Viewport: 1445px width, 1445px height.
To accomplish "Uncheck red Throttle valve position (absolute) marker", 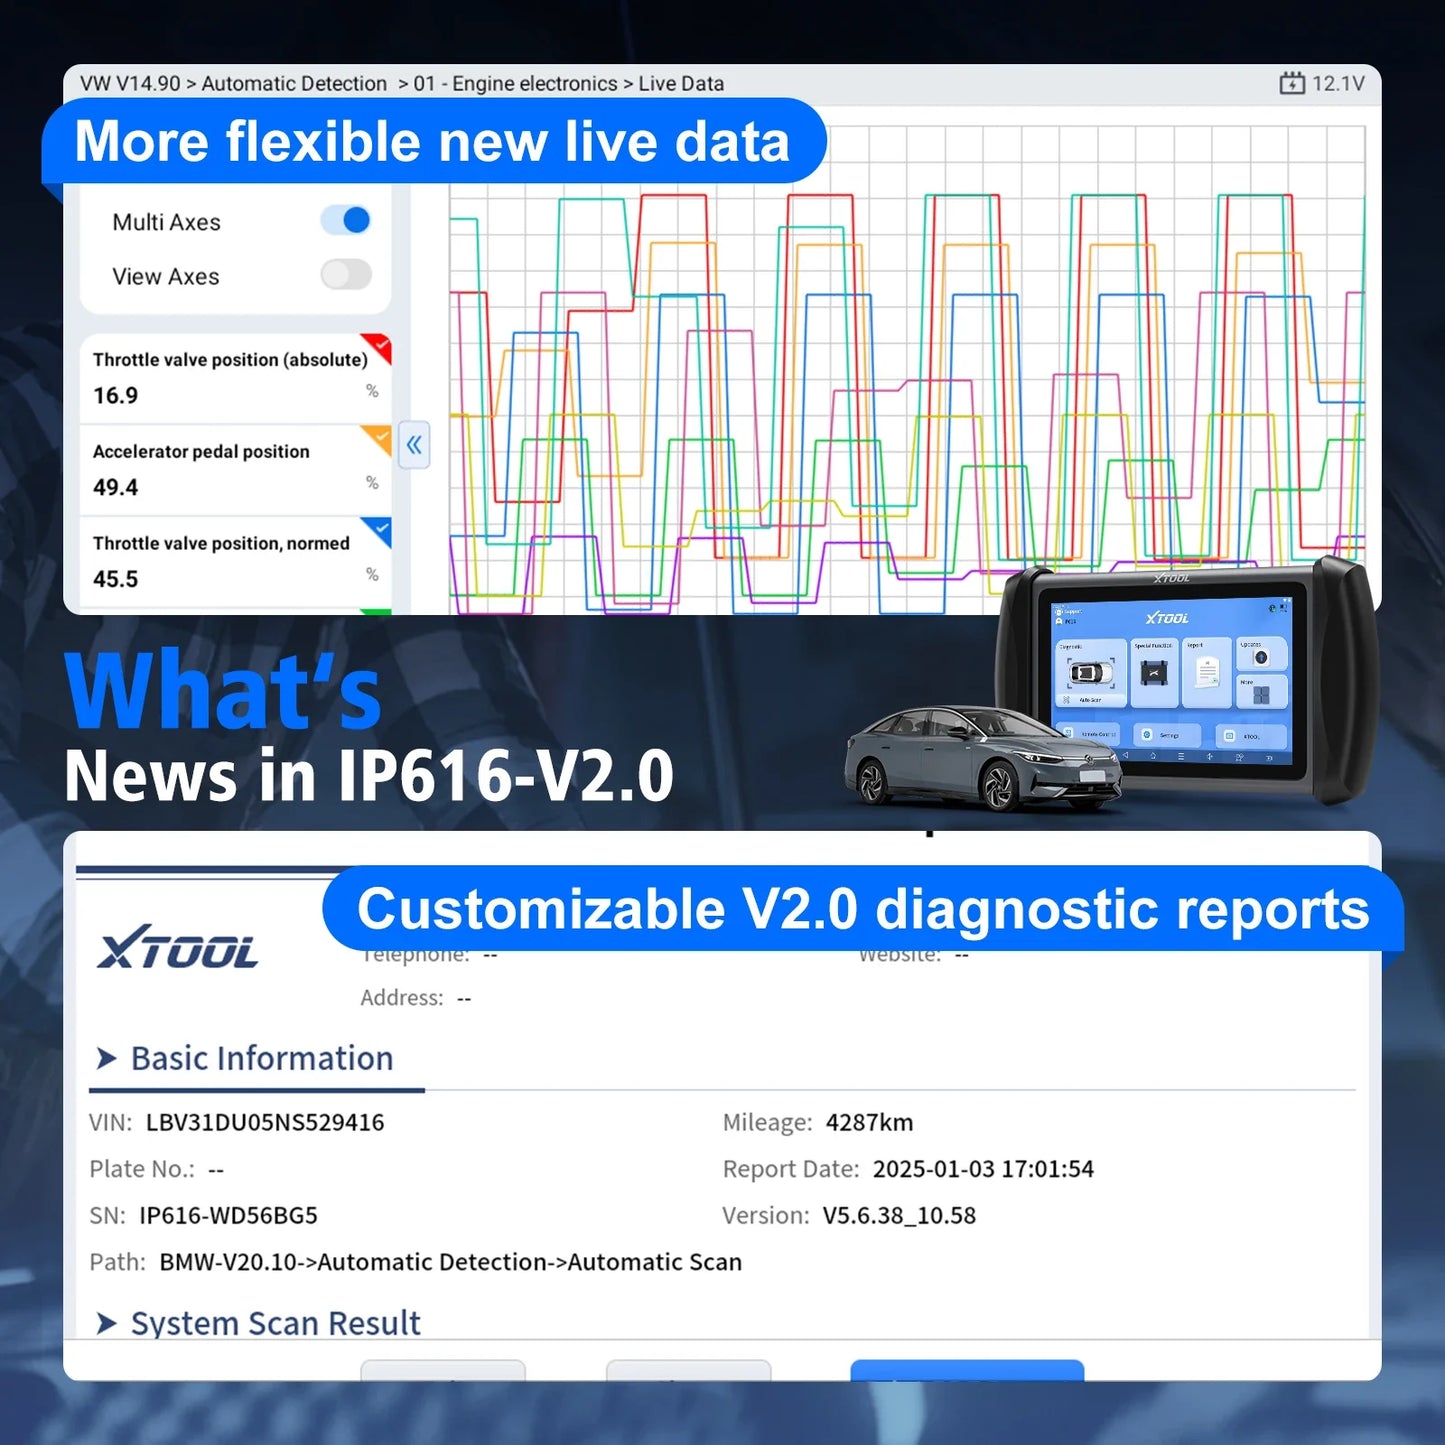I will (x=378, y=346).
